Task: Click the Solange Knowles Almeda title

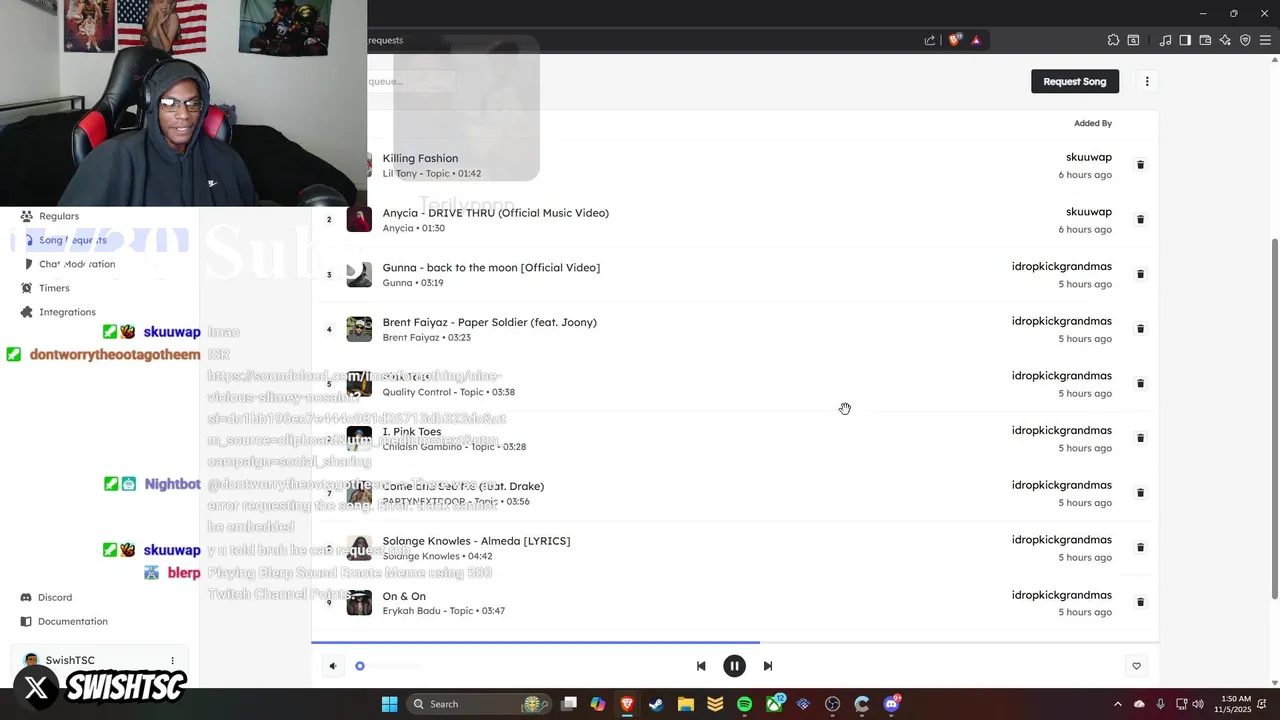Action: [x=476, y=541]
